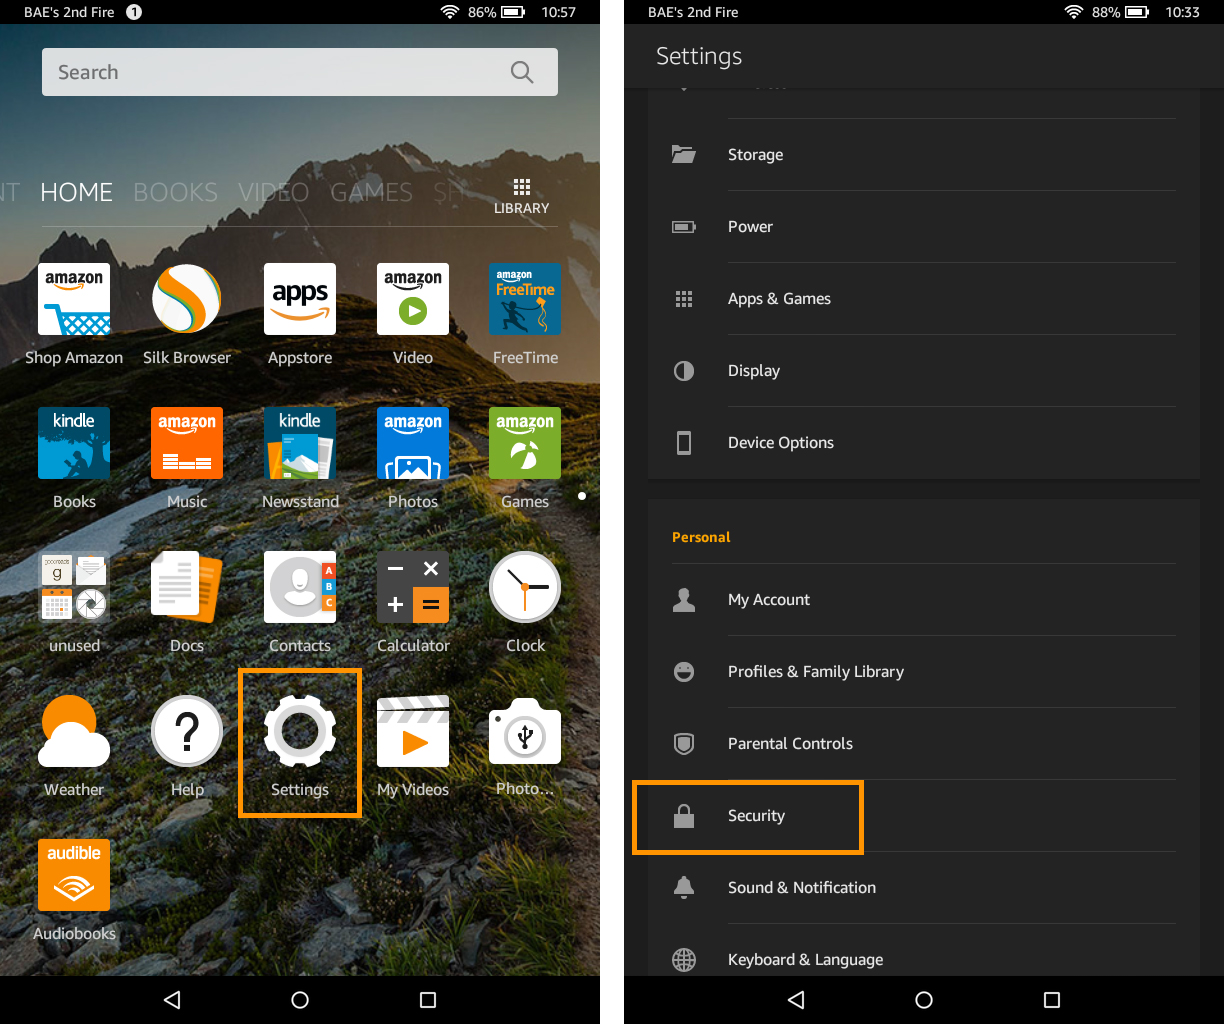Tap Home circle button on Settings screen

point(924,1000)
